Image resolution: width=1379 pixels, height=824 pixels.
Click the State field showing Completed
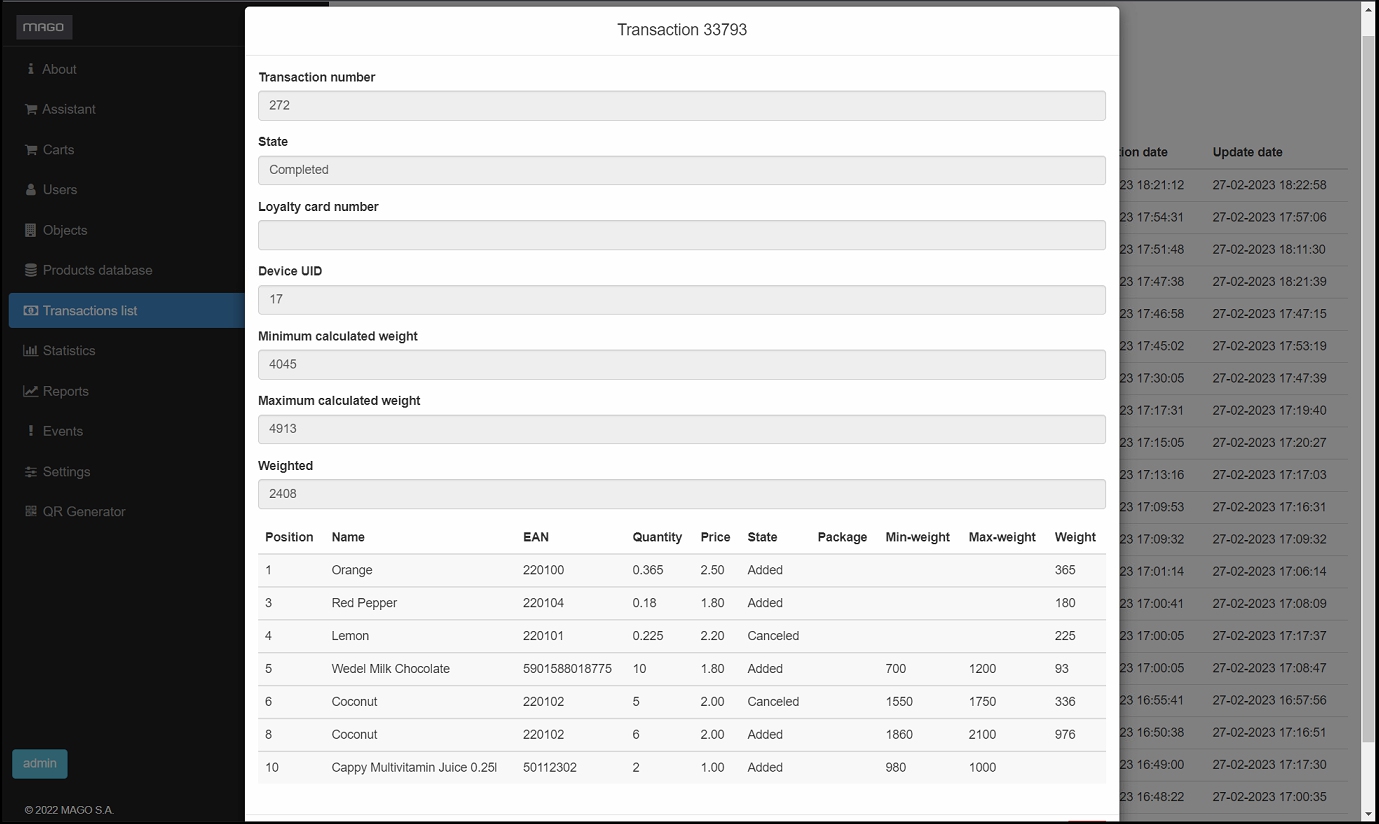[x=682, y=170]
